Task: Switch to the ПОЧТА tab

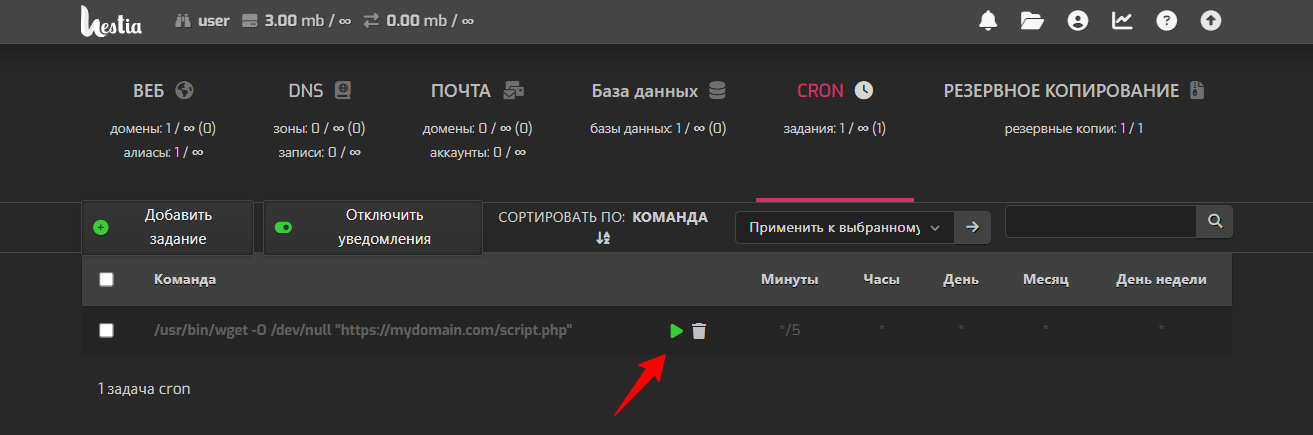Action: (477, 91)
